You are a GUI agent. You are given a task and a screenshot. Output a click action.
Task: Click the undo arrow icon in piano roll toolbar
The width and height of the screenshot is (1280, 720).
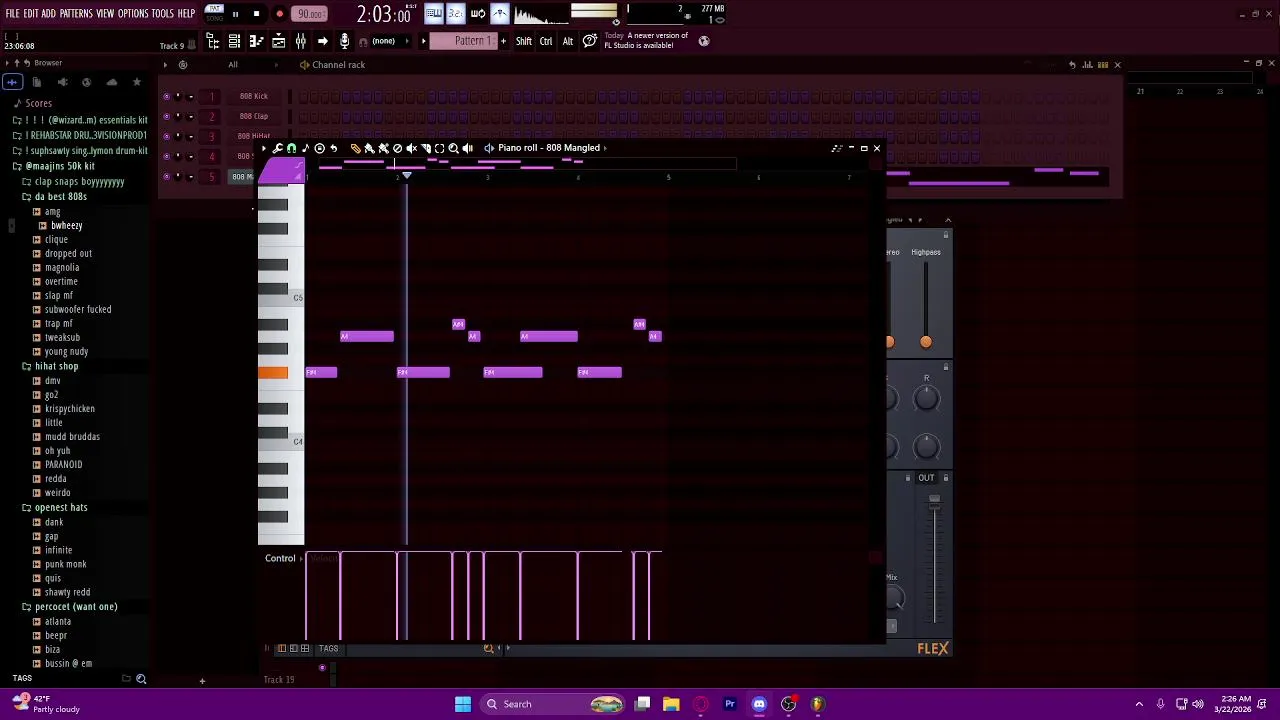tap(334, 148)
